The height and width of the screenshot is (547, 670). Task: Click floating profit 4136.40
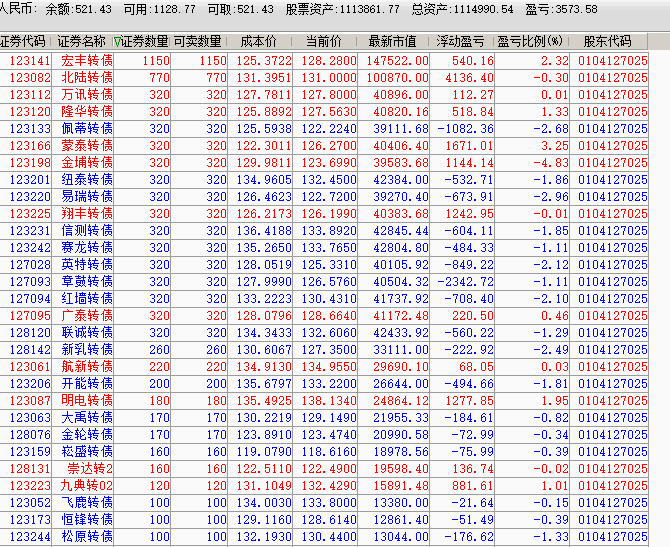[x=469, y=78]
